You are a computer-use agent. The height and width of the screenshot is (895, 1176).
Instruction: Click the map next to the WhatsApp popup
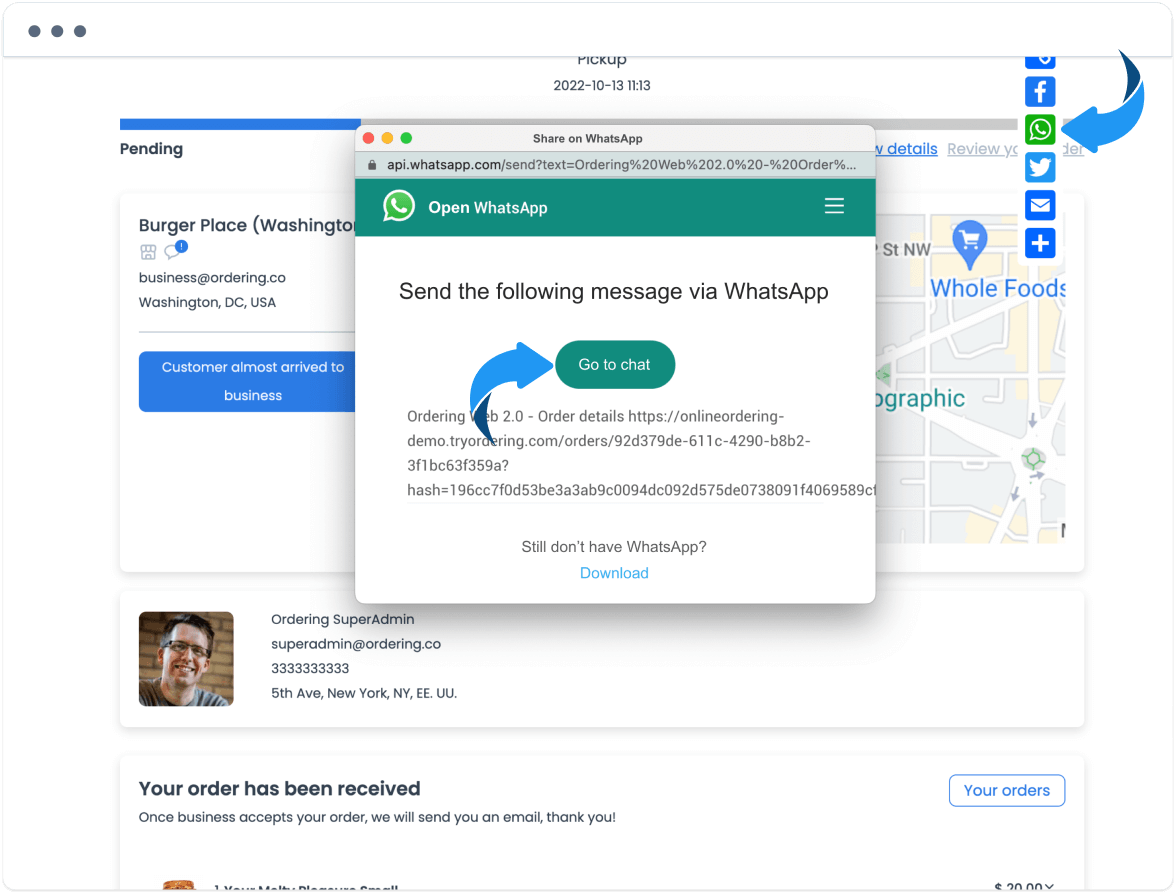pos(970,379)
